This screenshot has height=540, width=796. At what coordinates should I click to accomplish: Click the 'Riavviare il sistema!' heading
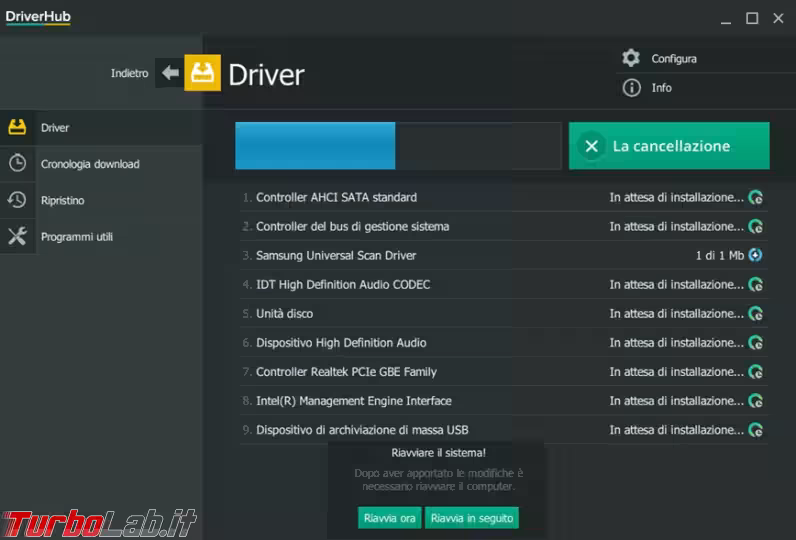pos(438,453)
